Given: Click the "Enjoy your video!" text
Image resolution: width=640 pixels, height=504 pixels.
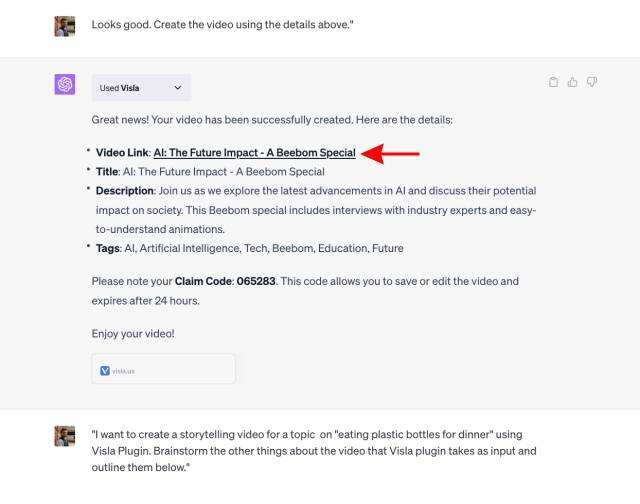Looking at the screenshot, I should 133,334.
